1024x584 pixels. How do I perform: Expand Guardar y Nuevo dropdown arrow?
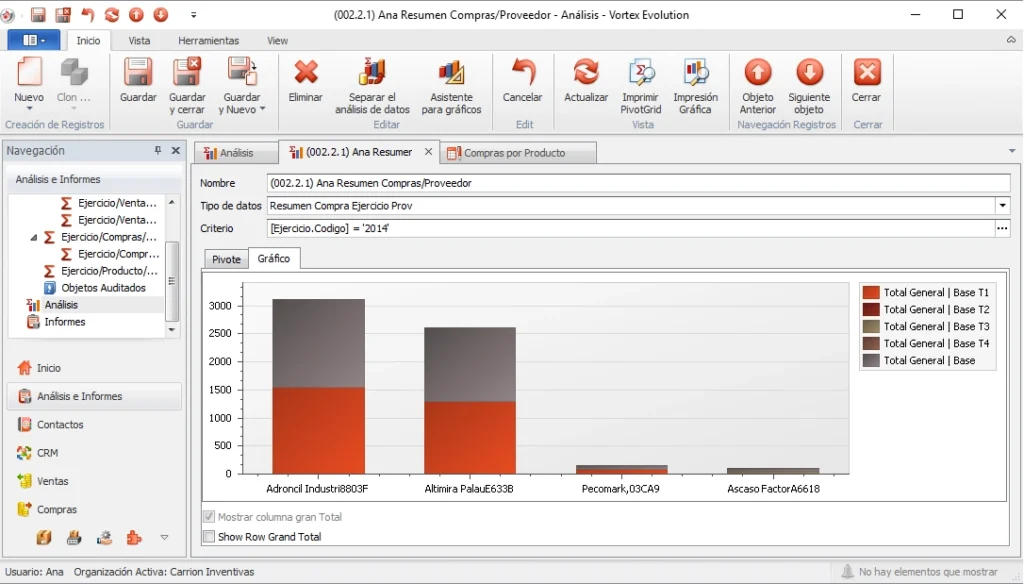point(263,109)
